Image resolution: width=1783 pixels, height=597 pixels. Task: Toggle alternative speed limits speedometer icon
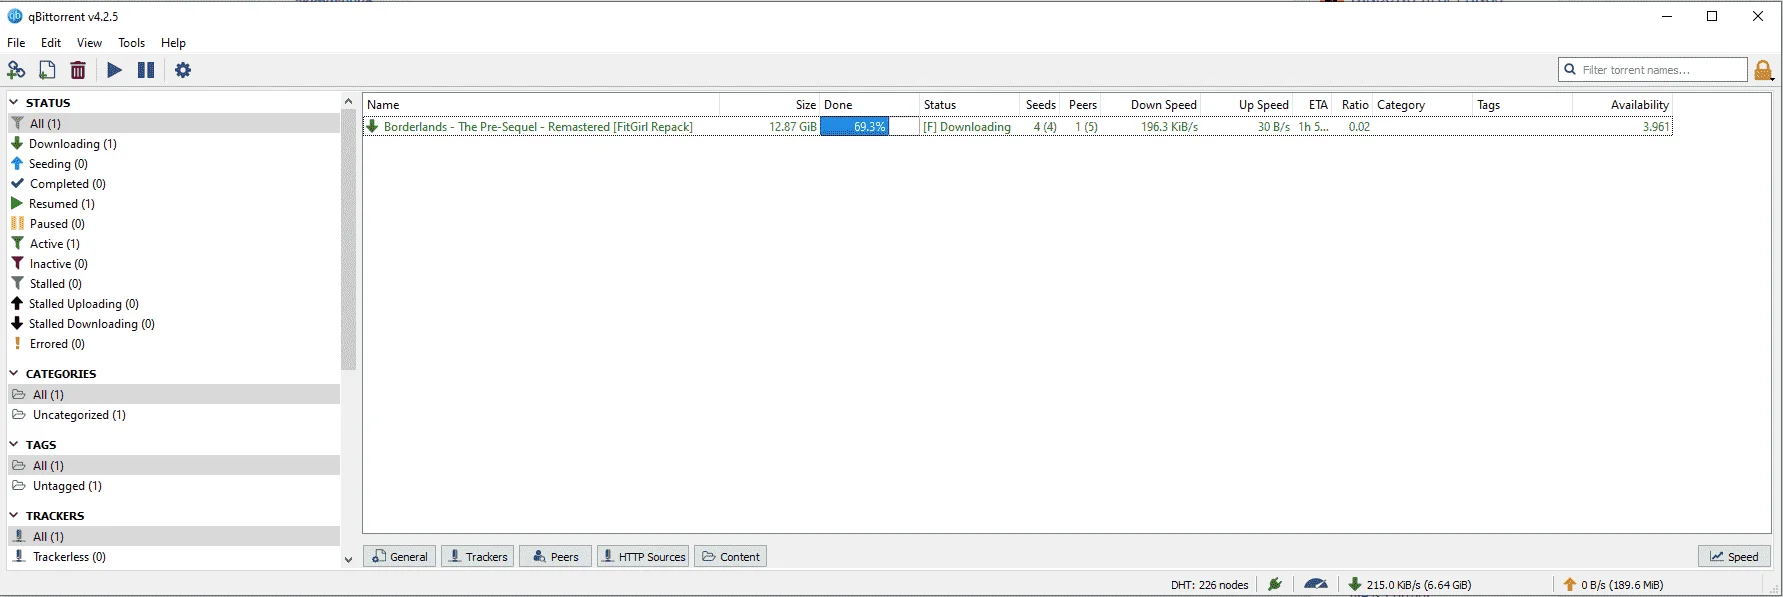pyautogui.click(x=1316, y=584)
